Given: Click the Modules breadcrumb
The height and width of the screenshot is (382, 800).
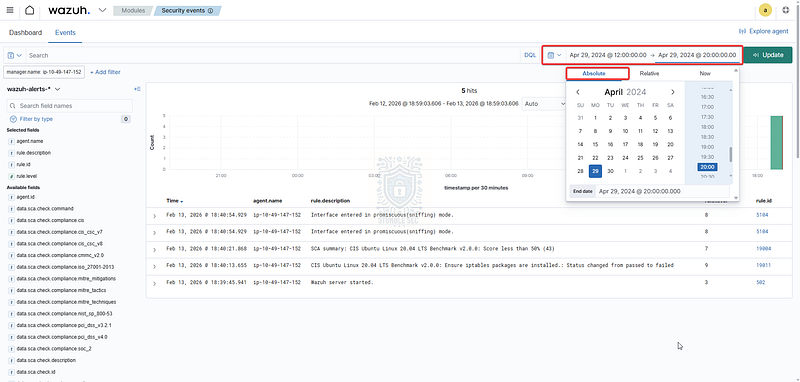Looking at the screenshot, I should [x=133, y=10].
